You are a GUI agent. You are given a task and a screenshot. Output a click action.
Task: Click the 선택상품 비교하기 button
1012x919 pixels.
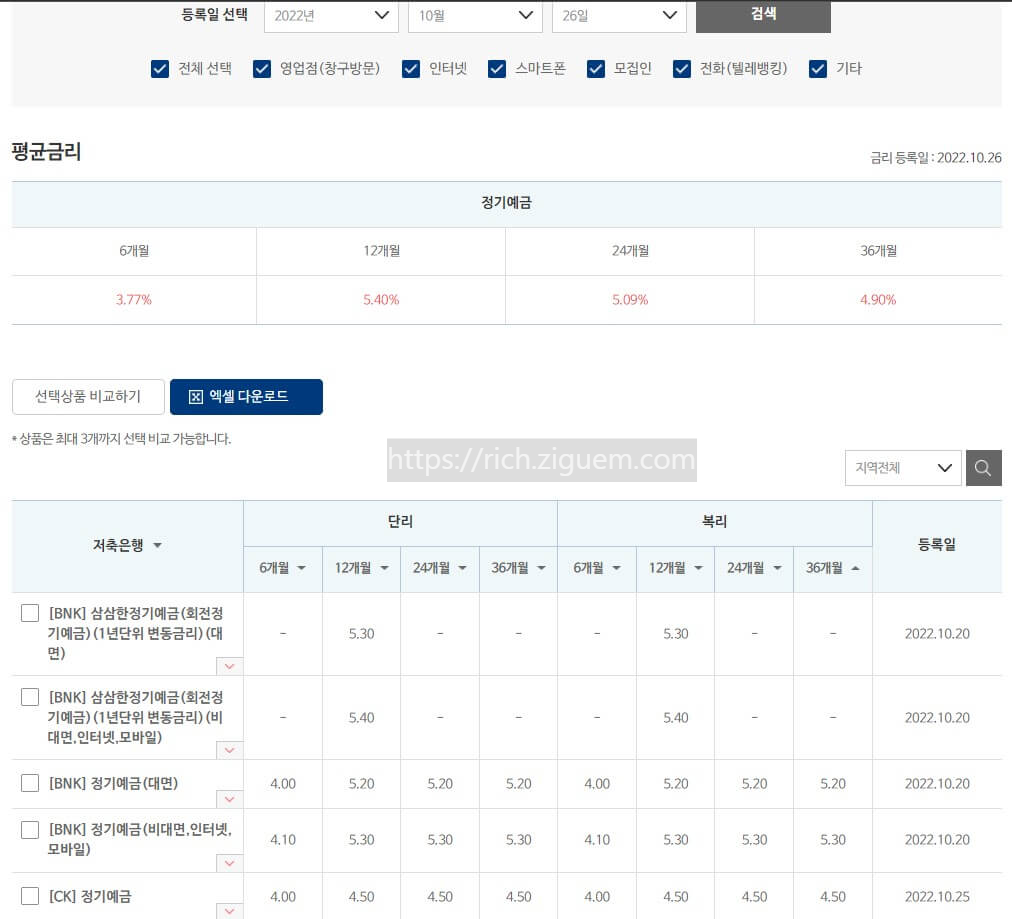87,397
